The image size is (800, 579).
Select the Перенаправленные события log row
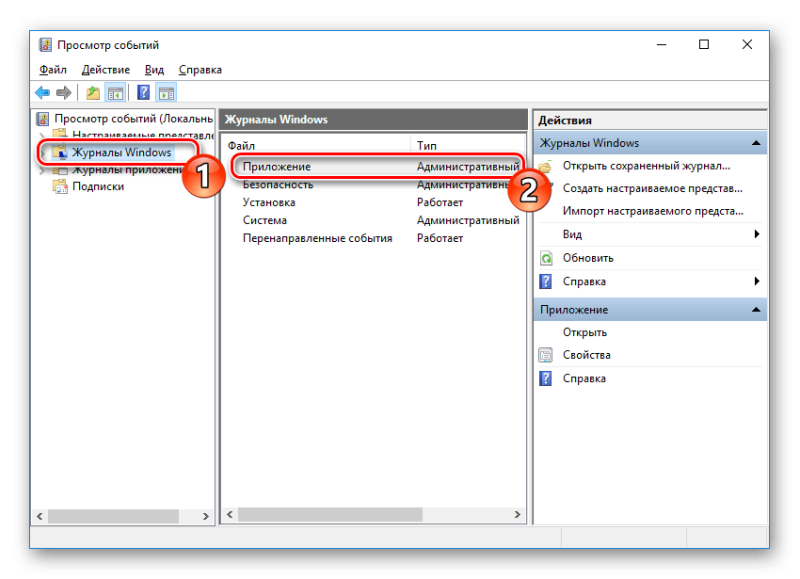click(374, 238)
